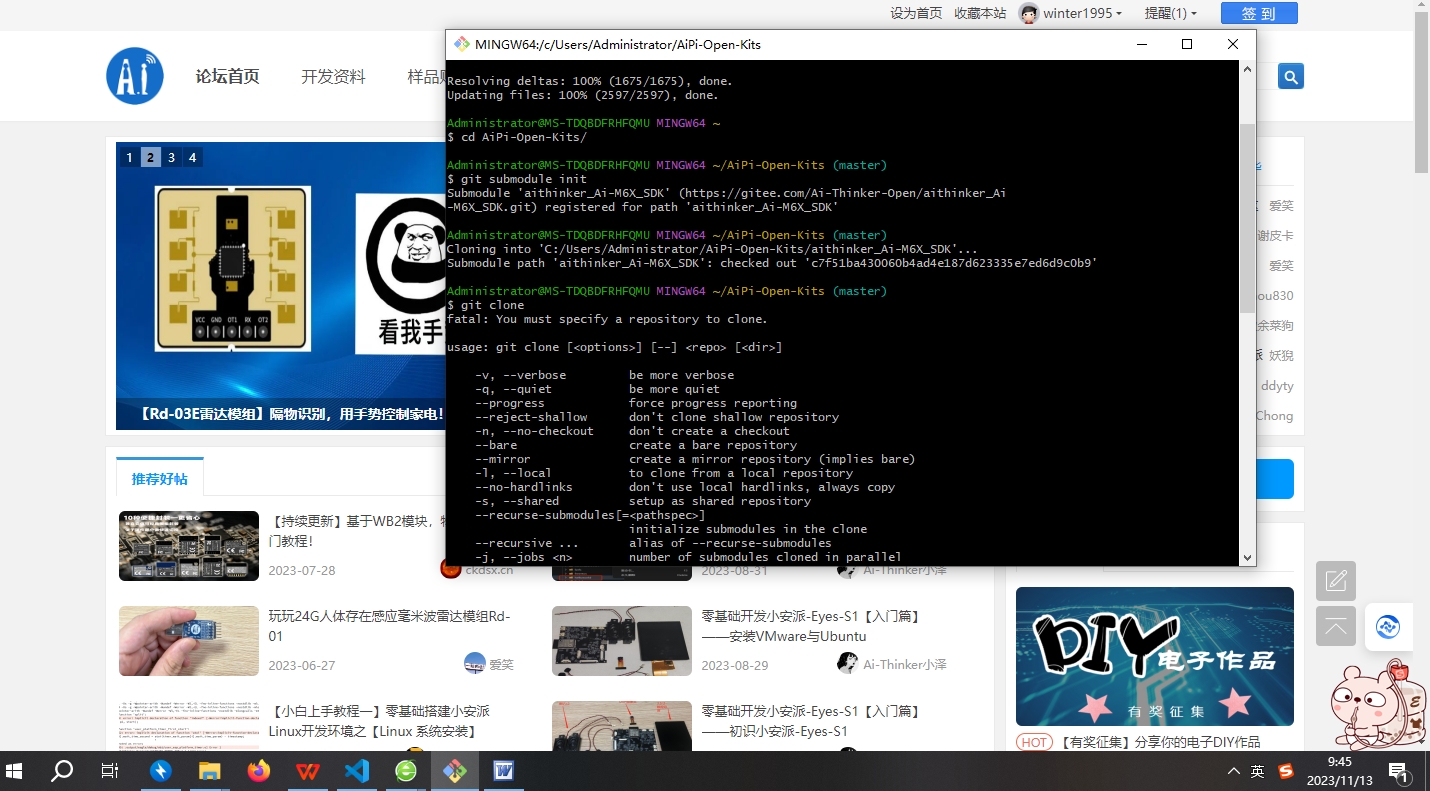Click terminal scrollbar up arrow
Viewport: 1430px width, 791px height.
(x=1247, y=69)
